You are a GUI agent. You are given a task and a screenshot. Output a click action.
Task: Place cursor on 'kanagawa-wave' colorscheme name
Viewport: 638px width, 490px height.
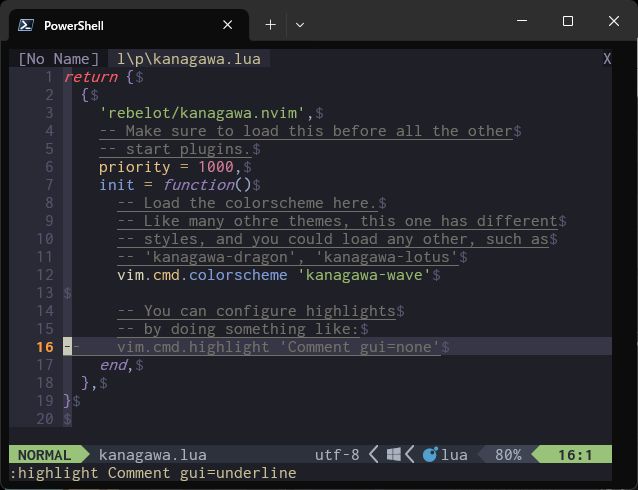363,275
